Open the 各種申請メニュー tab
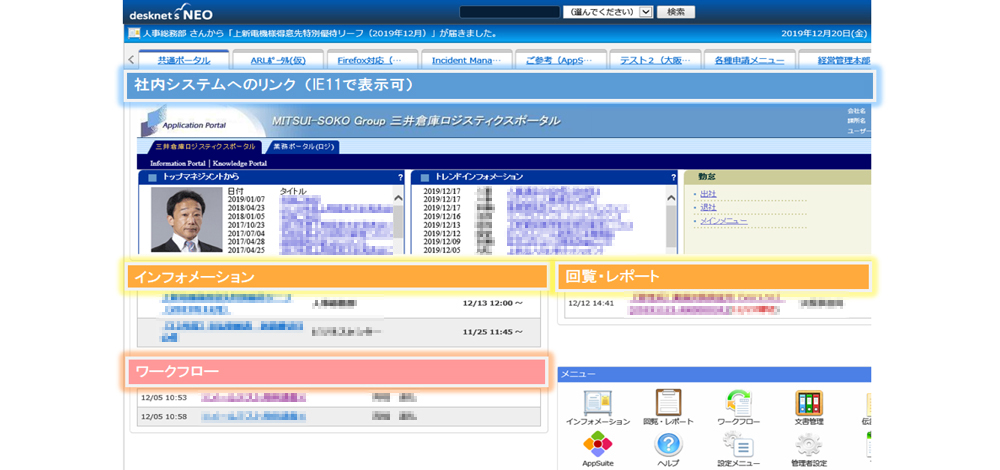The width and height of the screenshot is (1000, 470). coord(749,61)
